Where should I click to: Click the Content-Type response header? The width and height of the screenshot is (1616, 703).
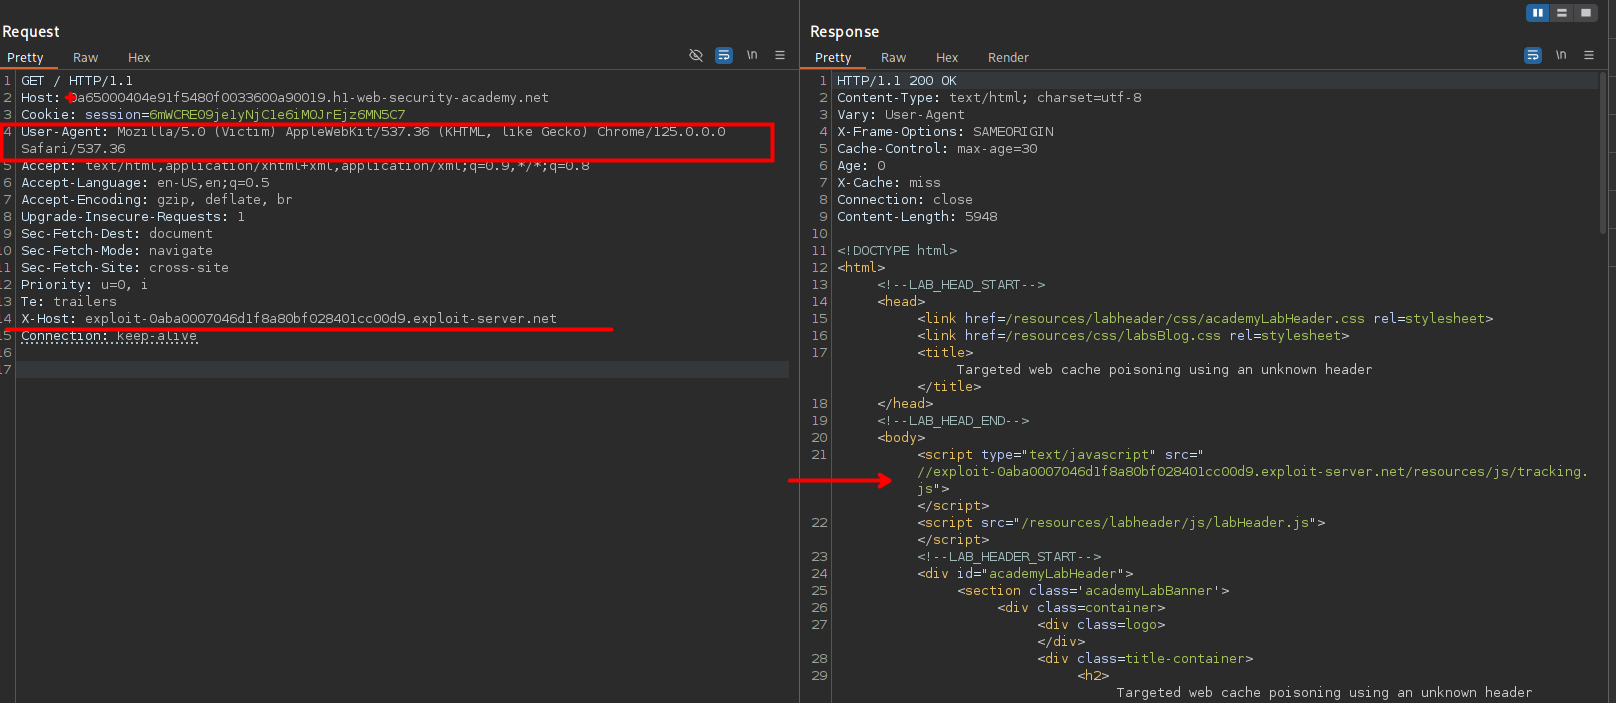tap(989, 98)
